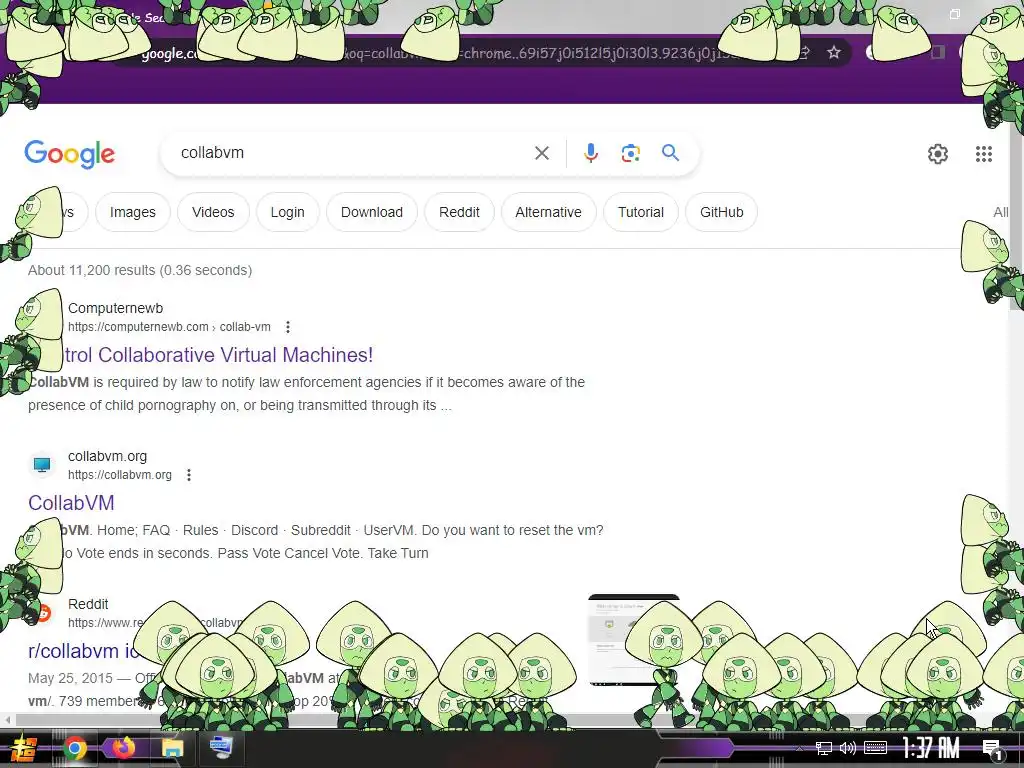Open the computer app icon in the taskbar
Viewport: 1024px width, 768px height.
point(221,748)
